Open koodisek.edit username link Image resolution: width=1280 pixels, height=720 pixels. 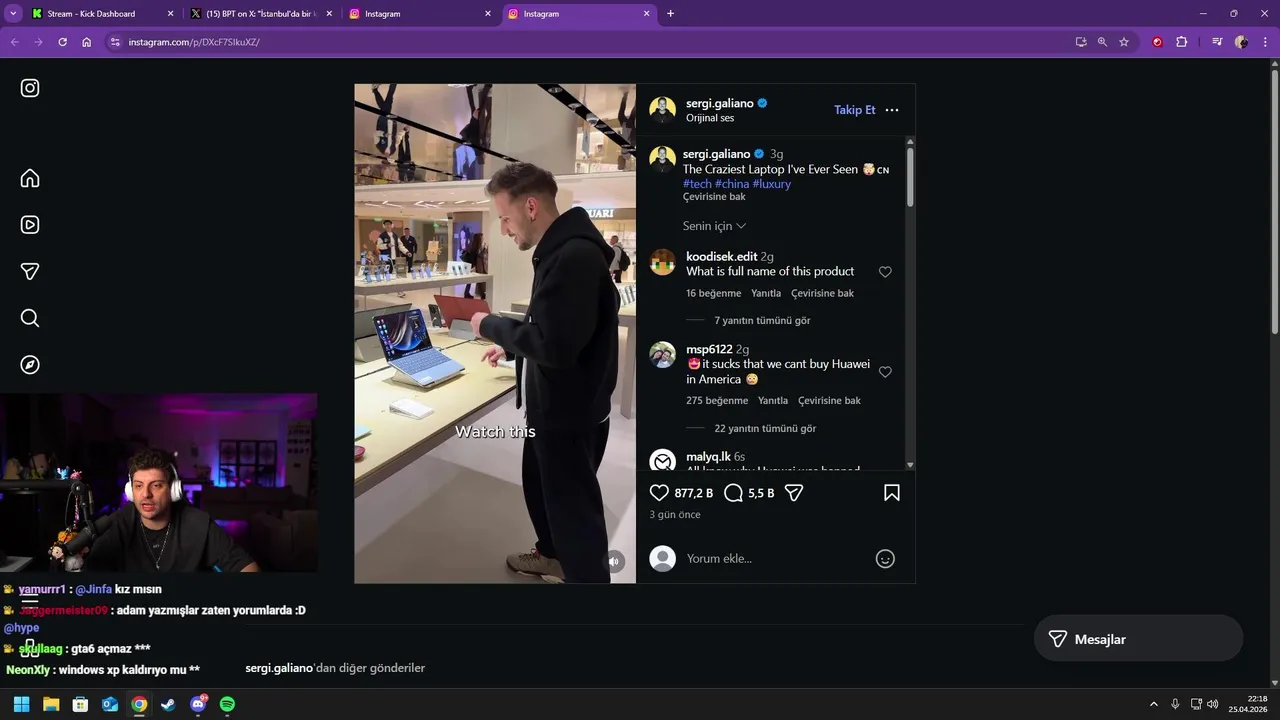coord(722,257)
